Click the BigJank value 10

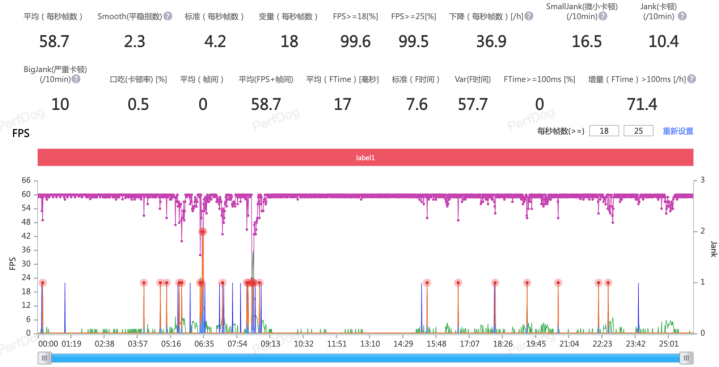(x=60, y=105)
